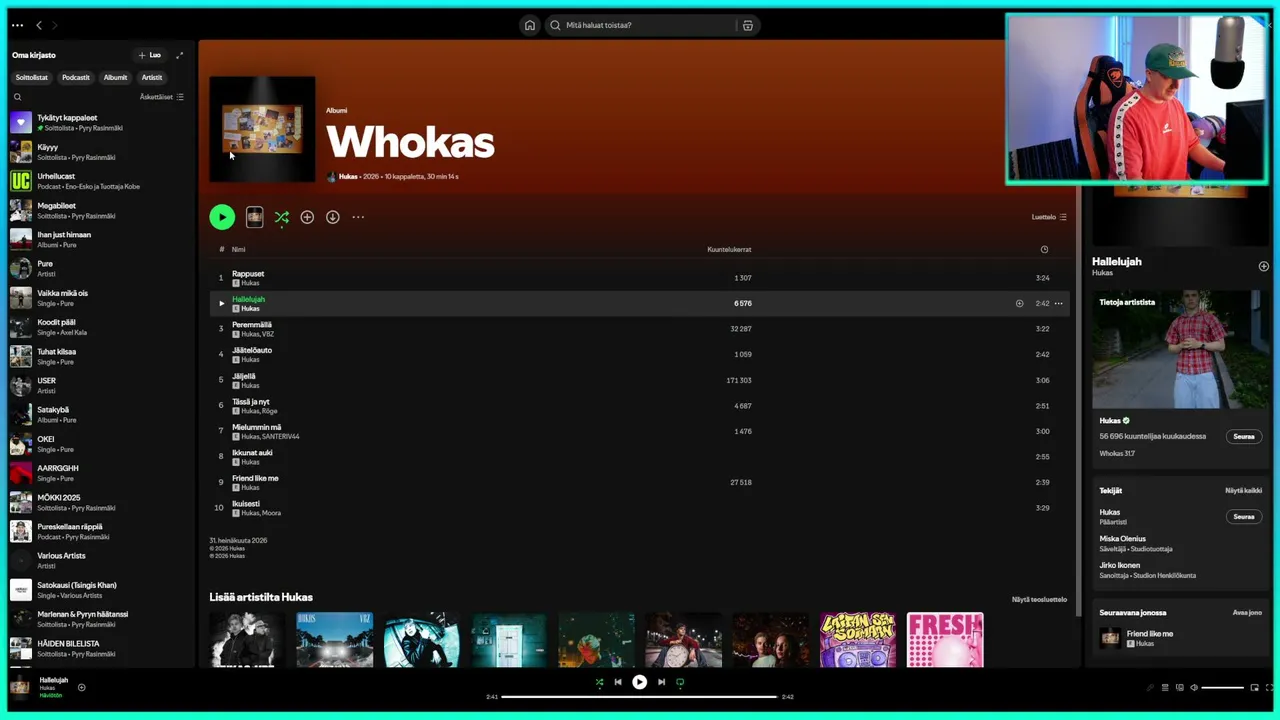Go to the Home screen
Screen dimensions: 1280x720
click(530, 25)
